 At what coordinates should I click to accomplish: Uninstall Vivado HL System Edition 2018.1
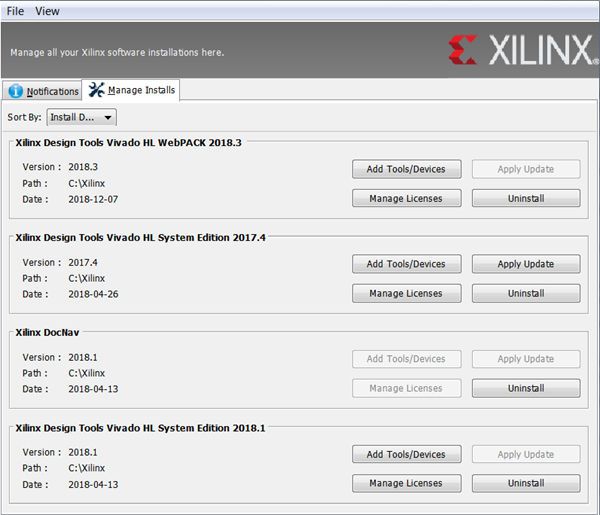pos(526,483)
